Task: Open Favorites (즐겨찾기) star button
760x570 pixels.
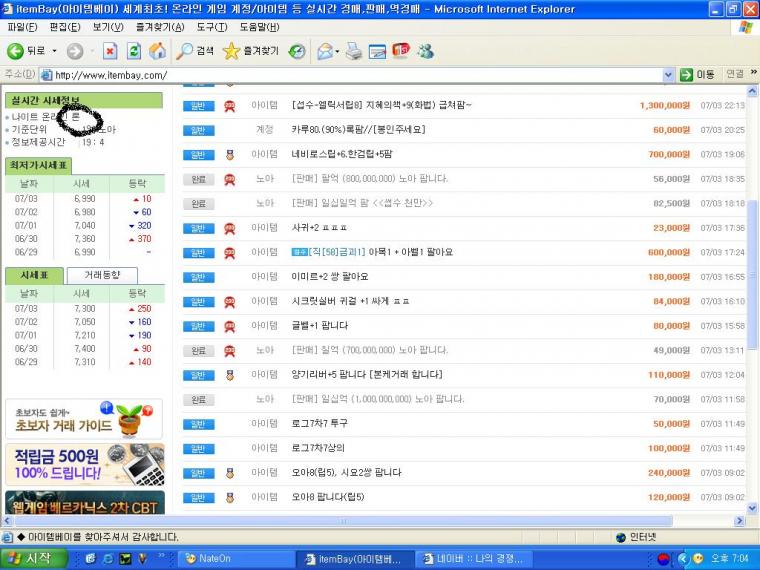Action: (x=251, y=51)
